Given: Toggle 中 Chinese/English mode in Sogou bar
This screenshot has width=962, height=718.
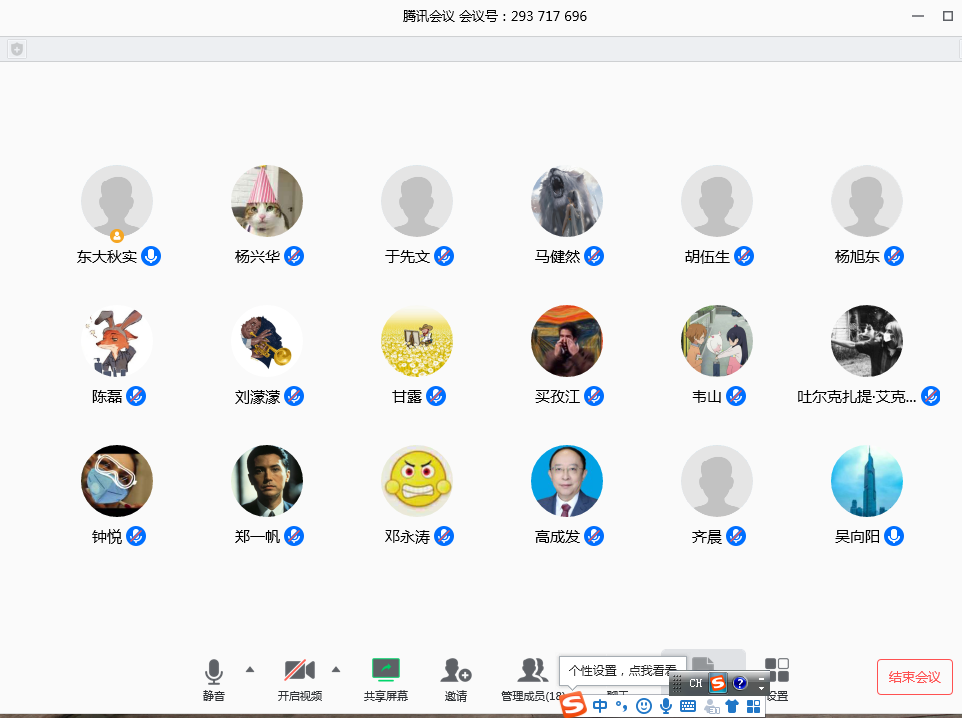Looking at the screenshot, I should coord(600,706).
